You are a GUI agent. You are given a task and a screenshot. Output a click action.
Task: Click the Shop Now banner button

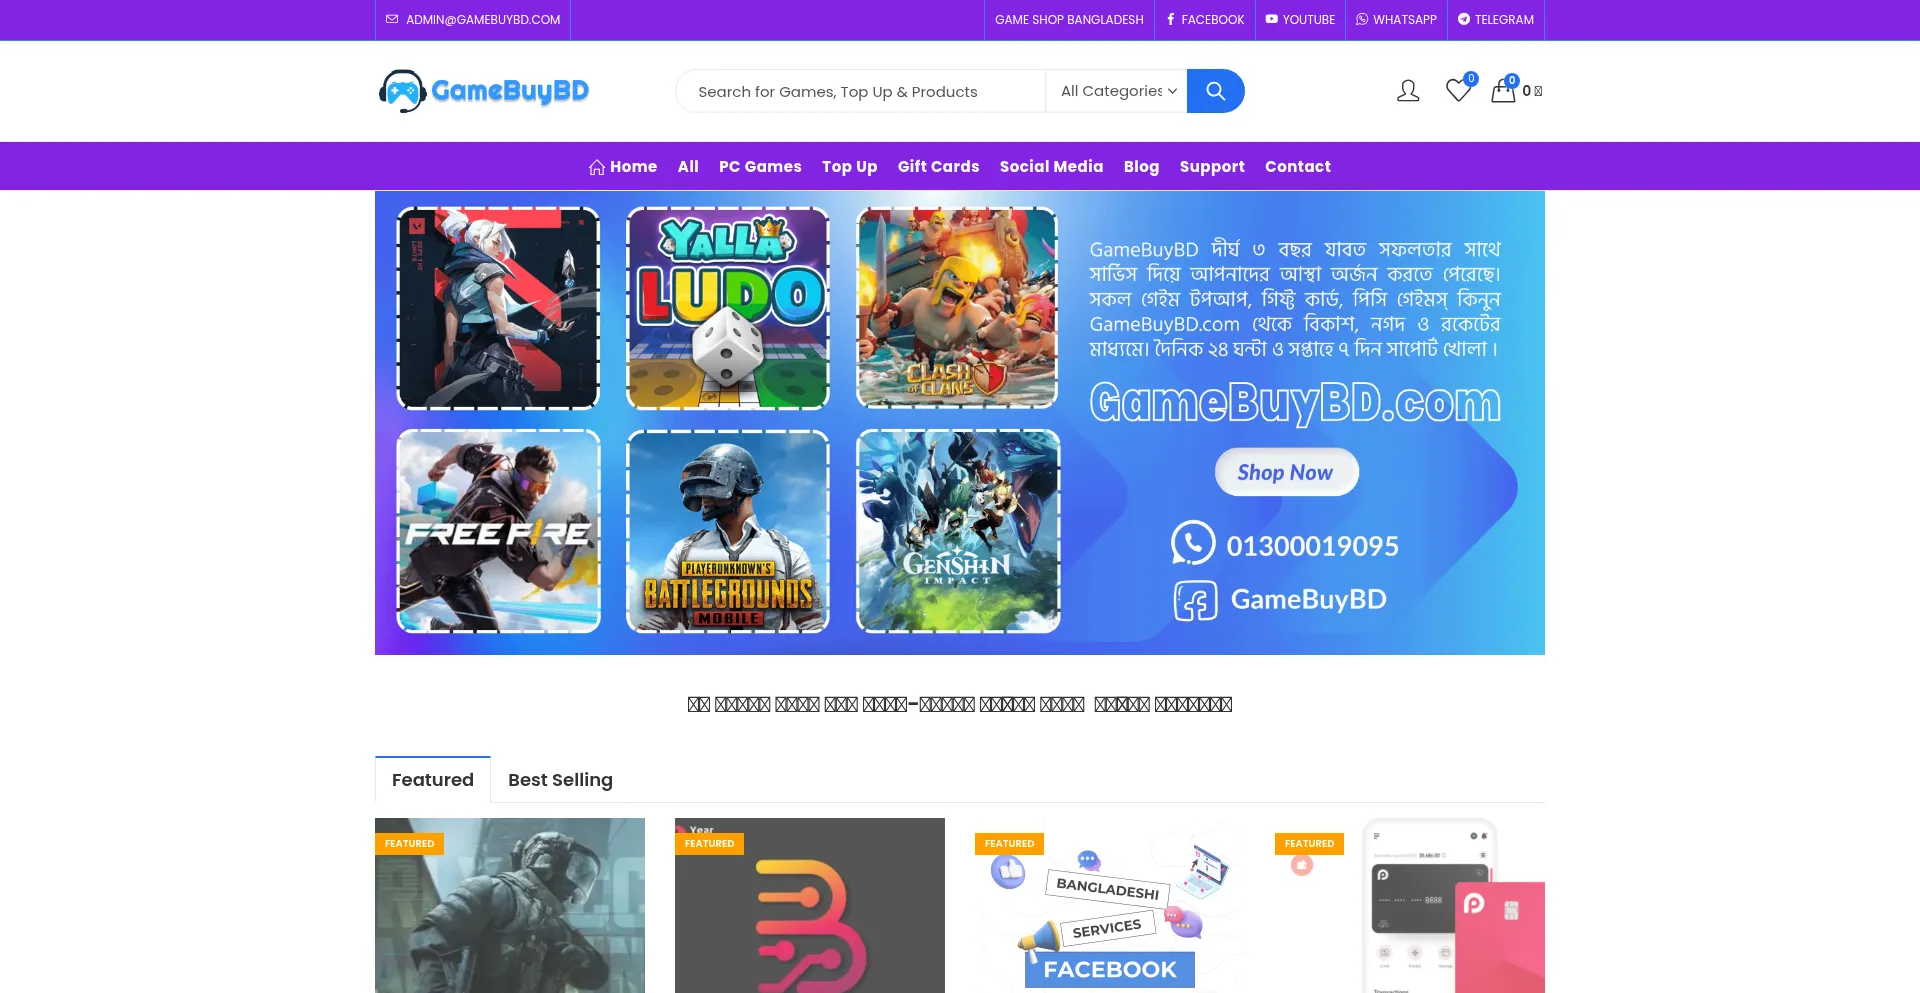pyautogui.click(x=1286, y=471)
